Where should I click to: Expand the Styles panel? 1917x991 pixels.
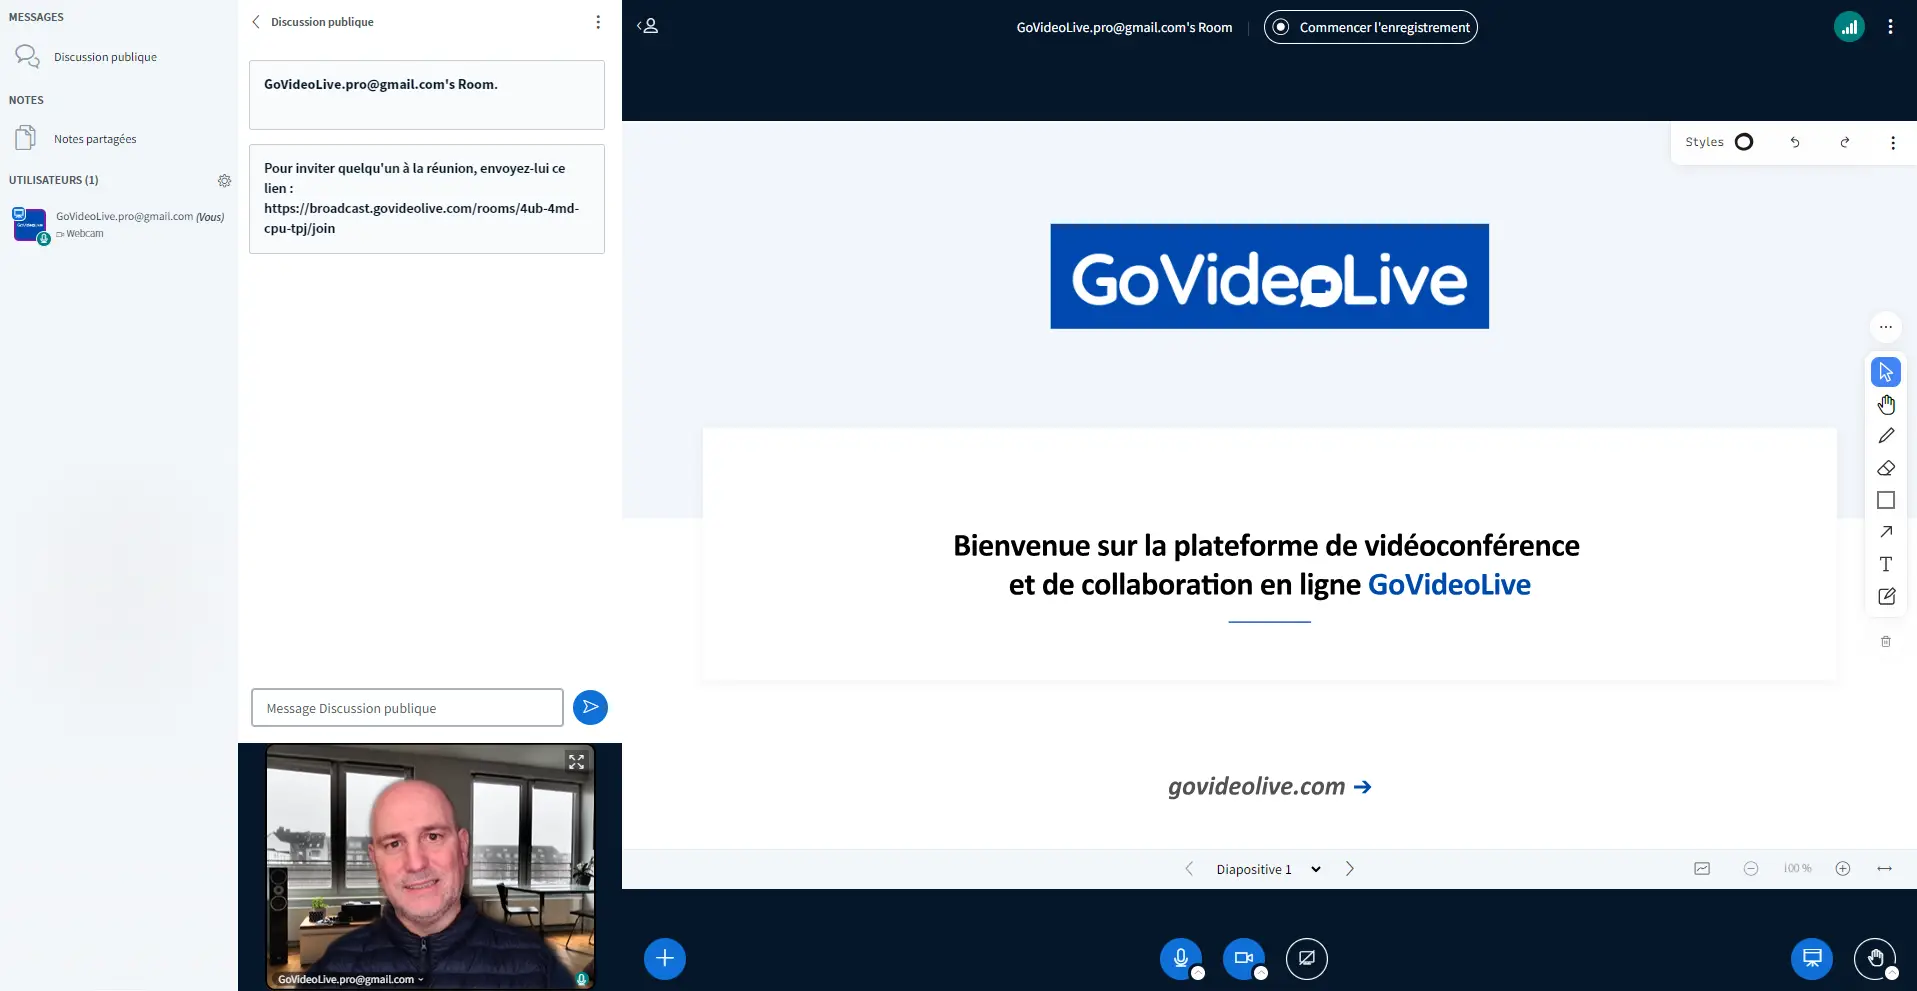(x=1719, y=142)
